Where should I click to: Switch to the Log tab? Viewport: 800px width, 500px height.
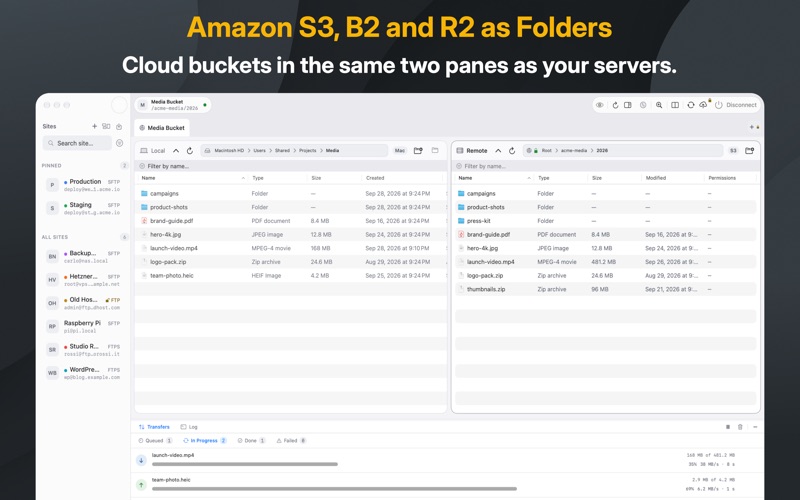click(189, 427)
